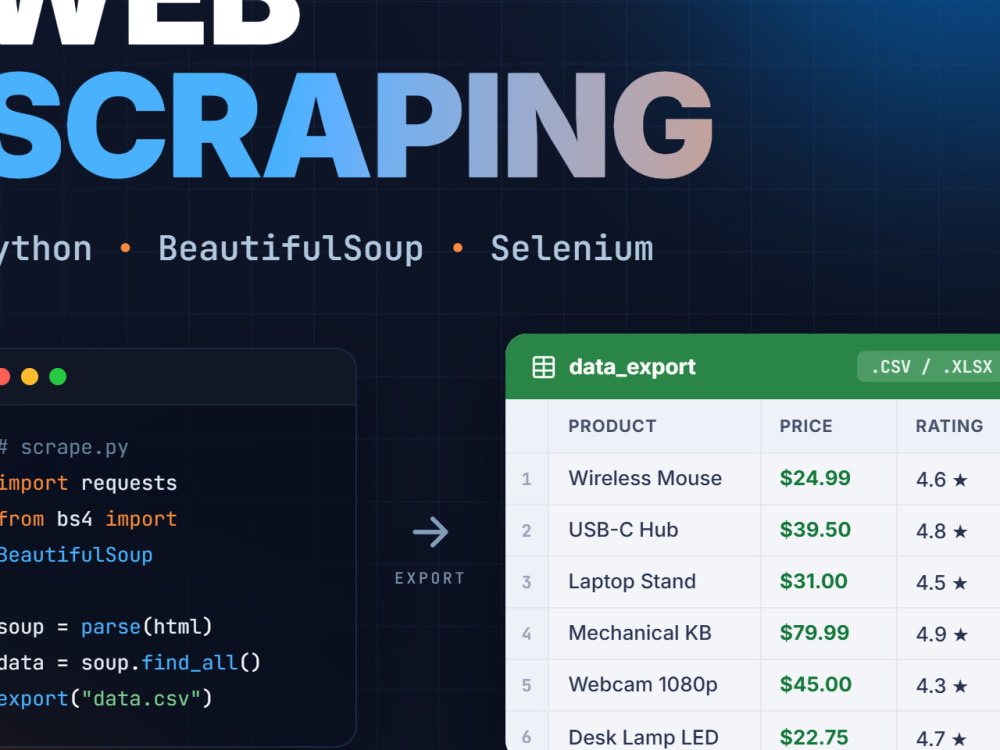
Task: Click row number 4 in the table
Action: (526, 634)
